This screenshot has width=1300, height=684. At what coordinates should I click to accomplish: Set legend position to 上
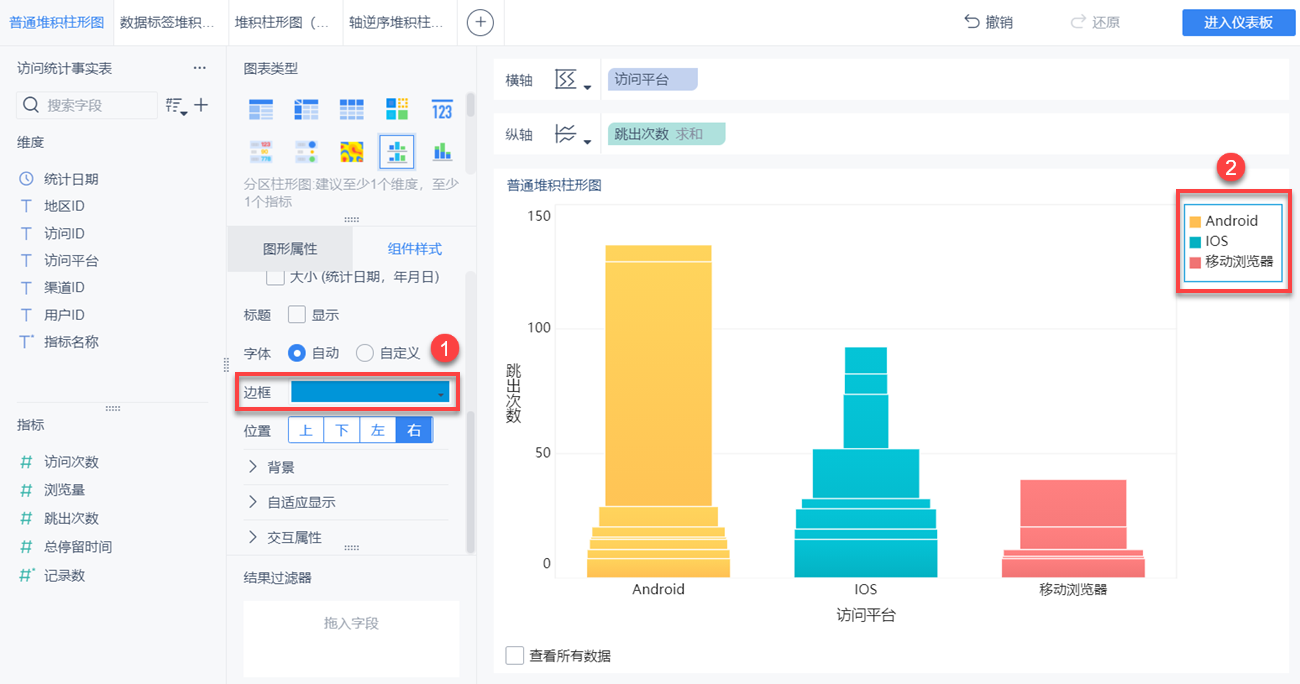[306, 430]
